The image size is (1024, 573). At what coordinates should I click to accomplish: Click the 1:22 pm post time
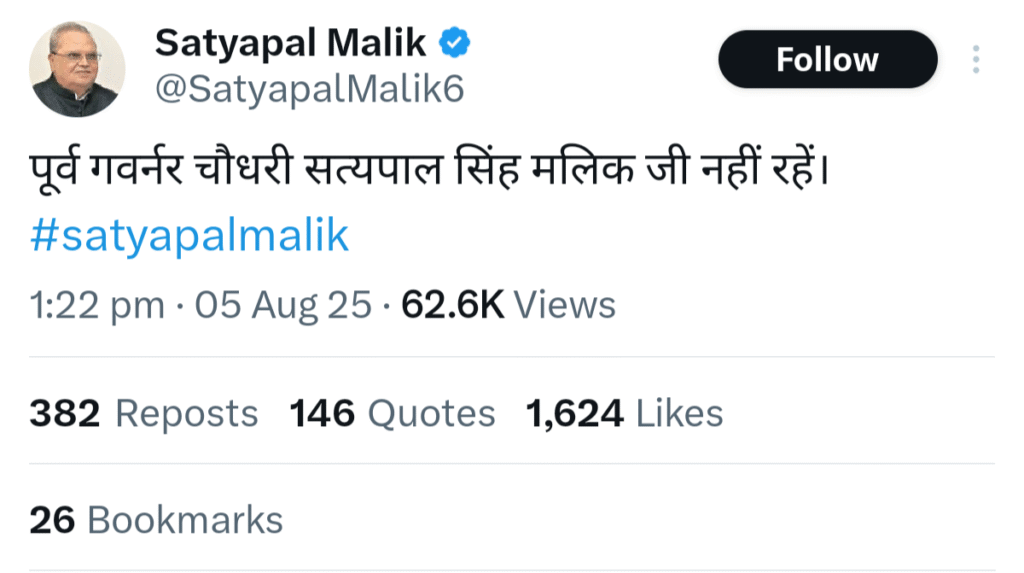pos(97,304)
